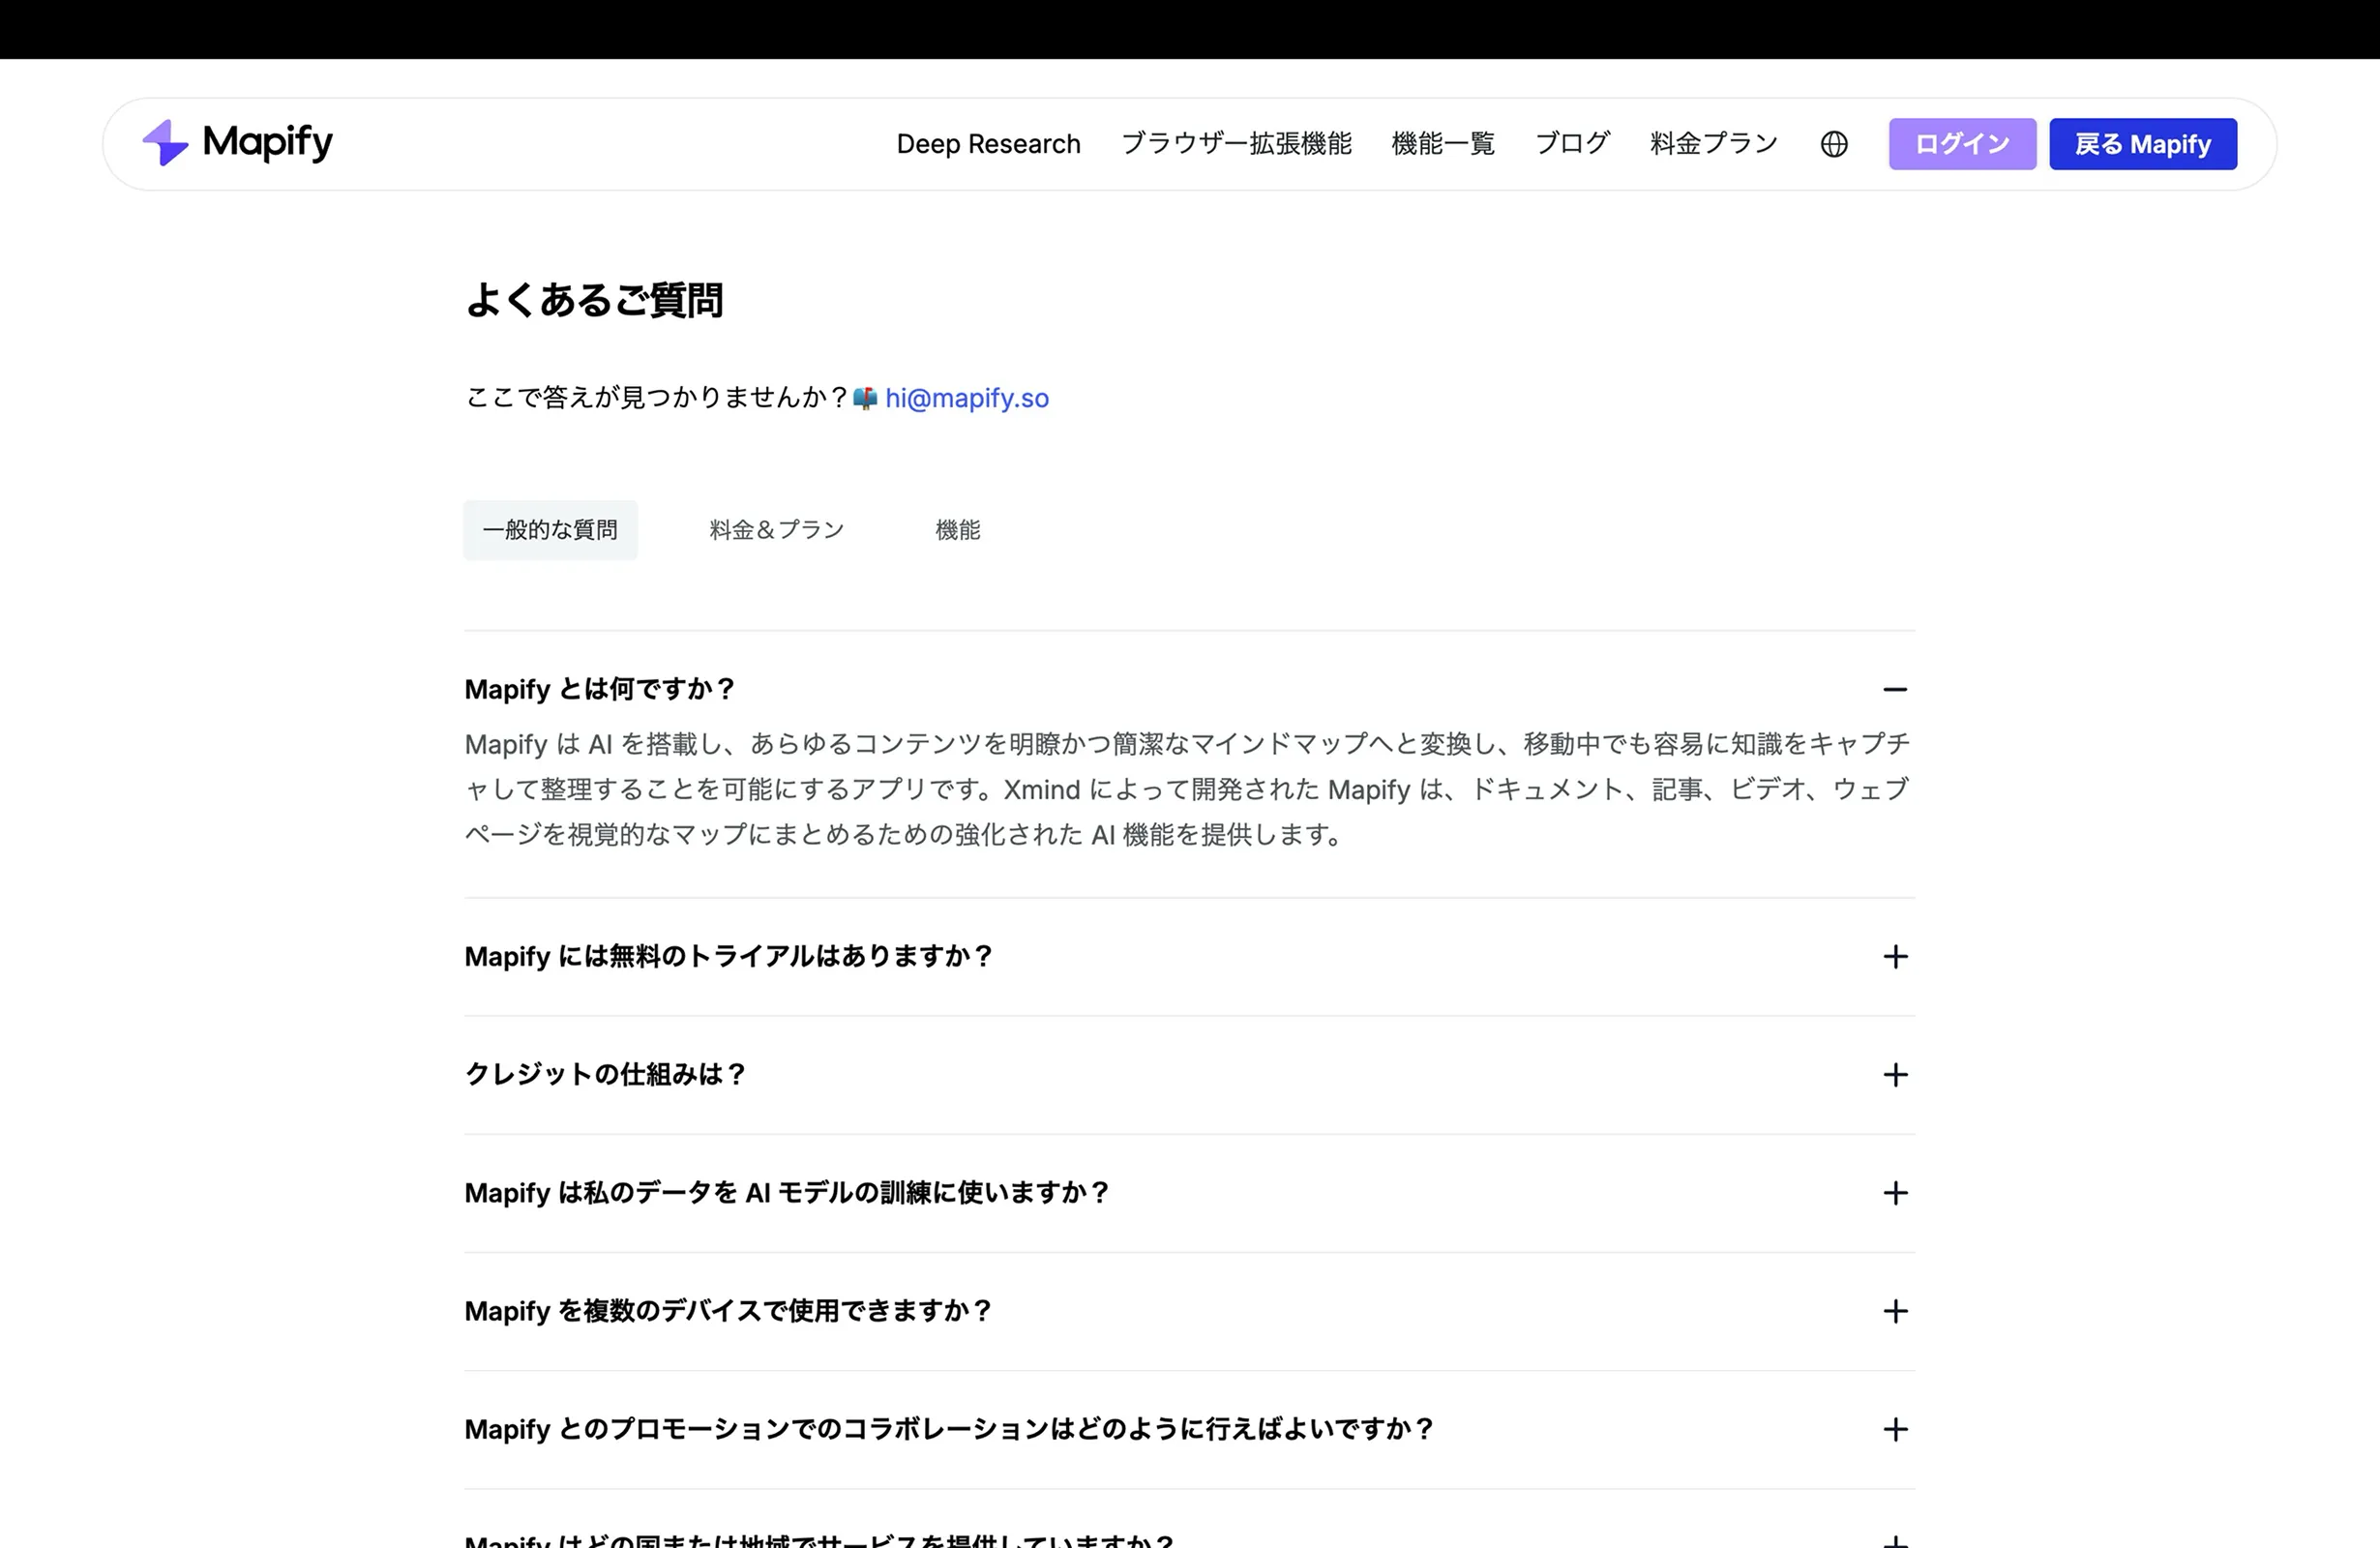The width and height of the screenshot is (2380, 1548).
Task: Click question 'Mapify には無料のトライアルはありますか？'
Action: pyautogui.click(x=729, y=957)
